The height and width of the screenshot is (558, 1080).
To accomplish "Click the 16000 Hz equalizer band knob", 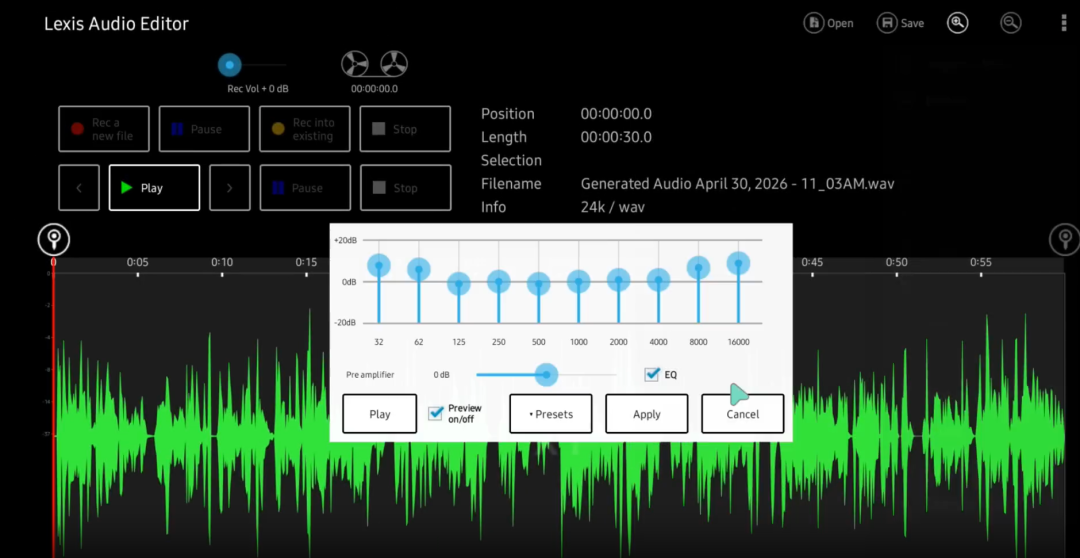I will pyautogui.click(x=738, y=263).
